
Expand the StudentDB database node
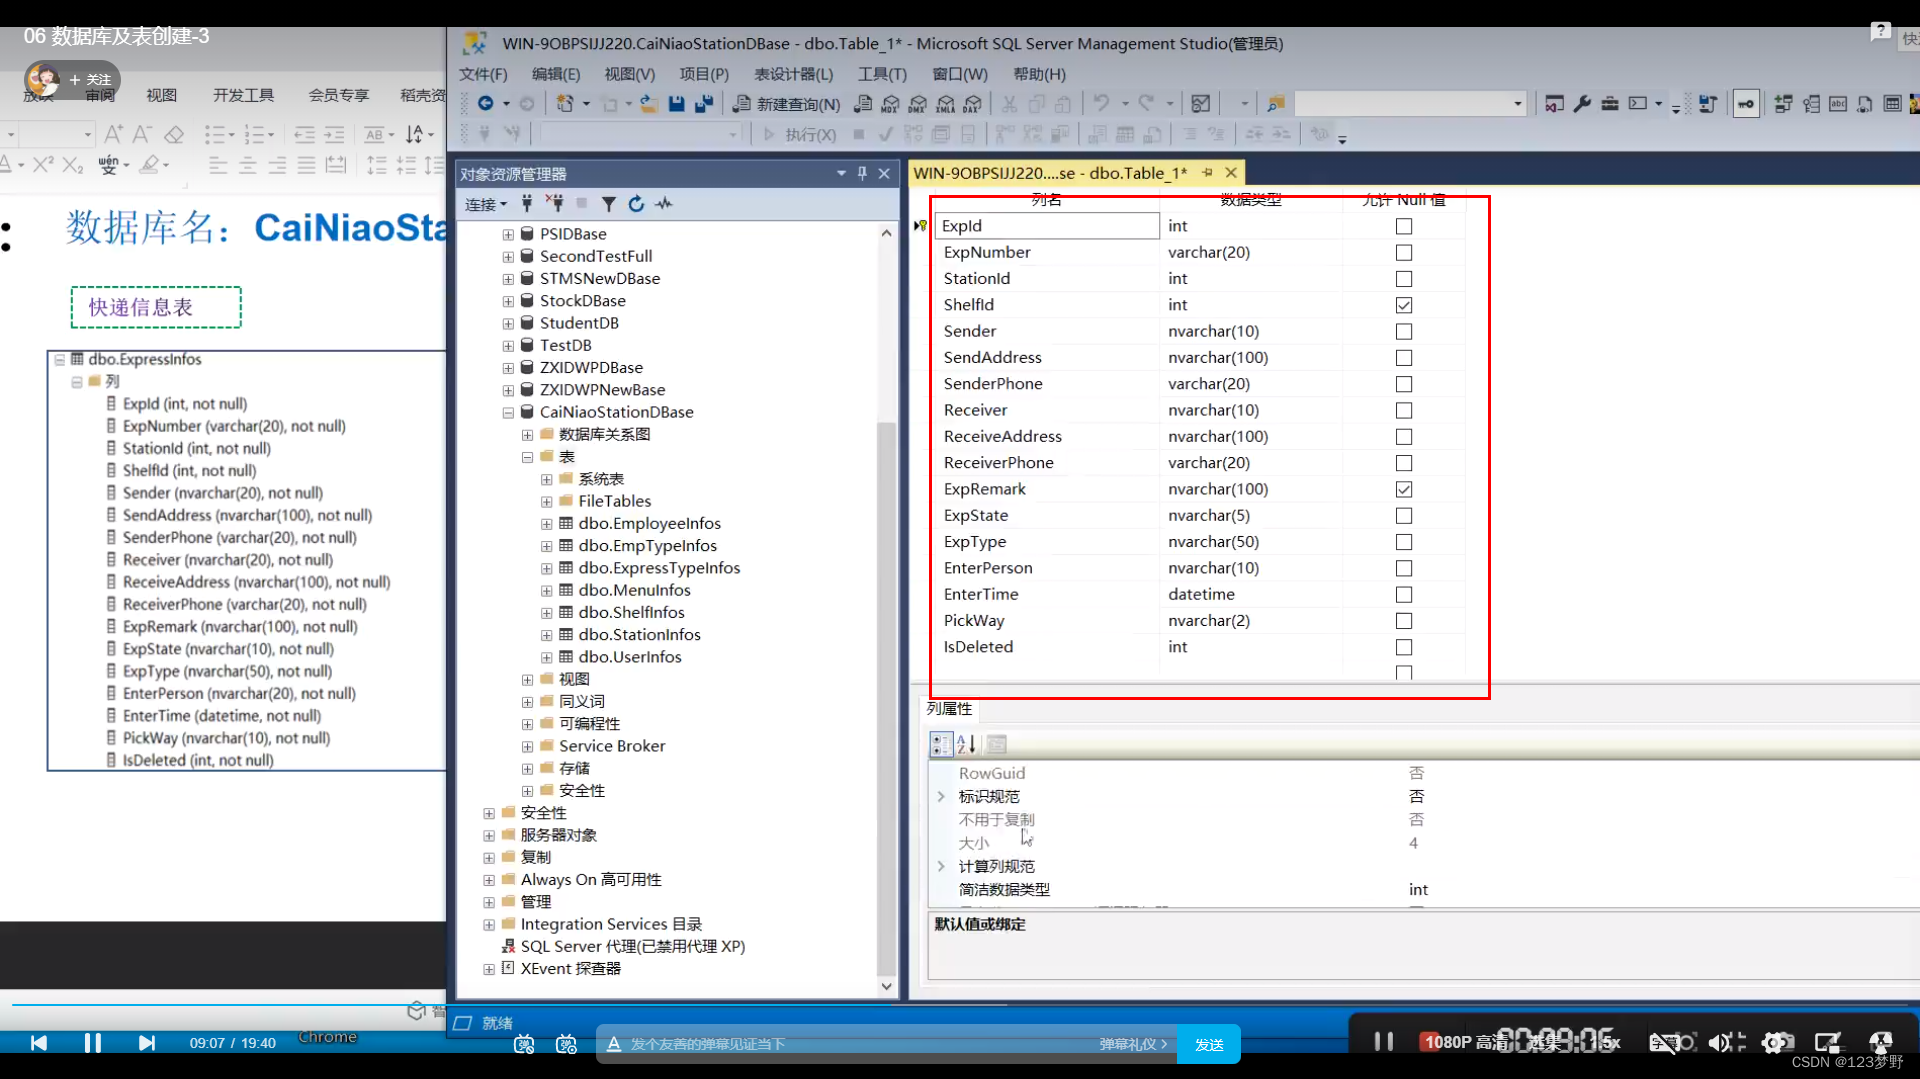508,323
